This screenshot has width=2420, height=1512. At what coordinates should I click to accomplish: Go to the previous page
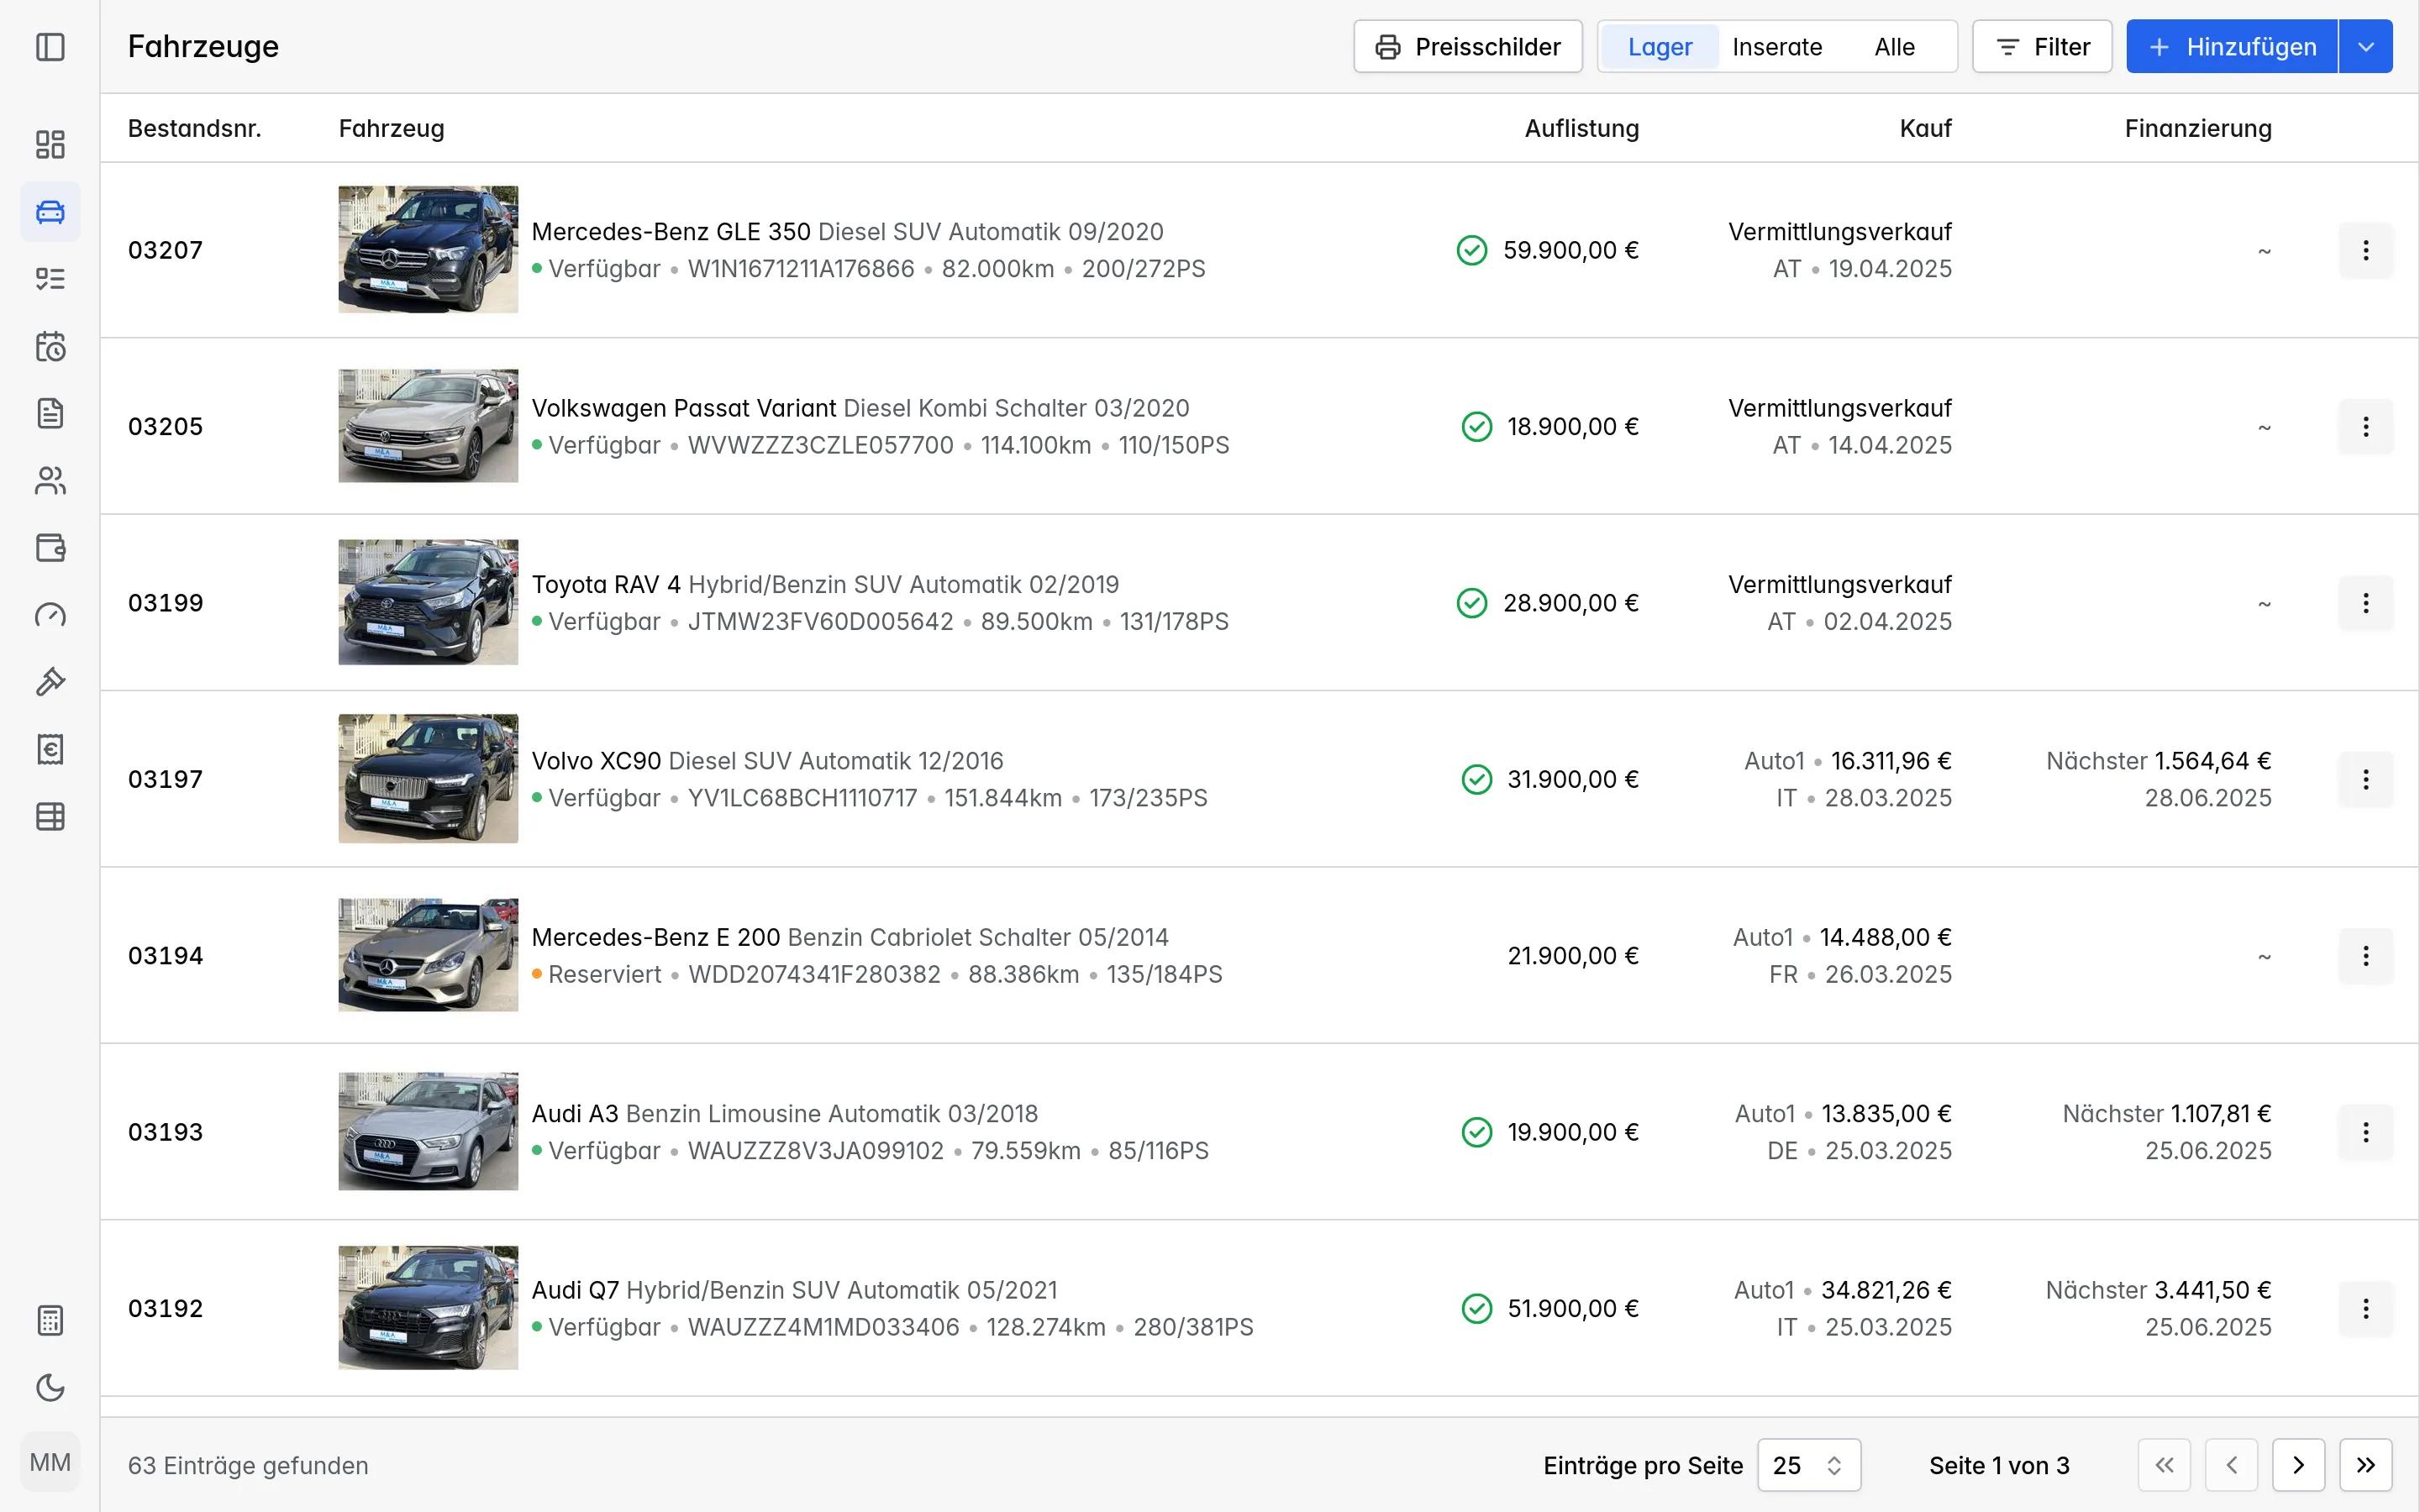2231,1465
